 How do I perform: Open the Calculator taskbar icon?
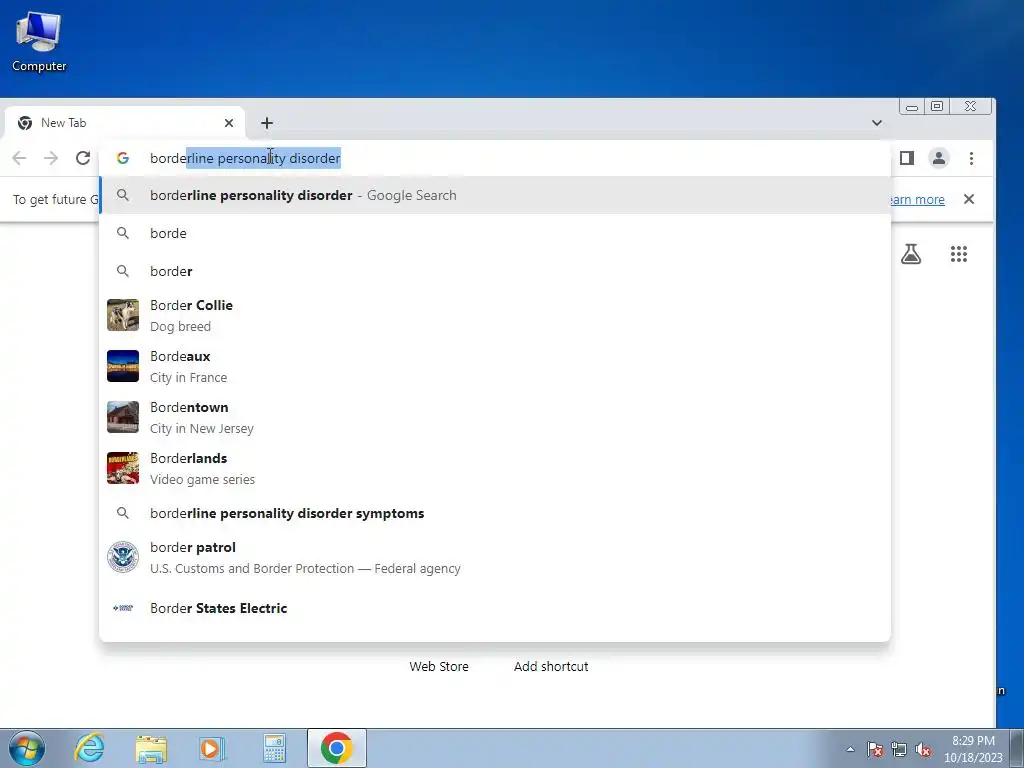click(x=274, y=748)
